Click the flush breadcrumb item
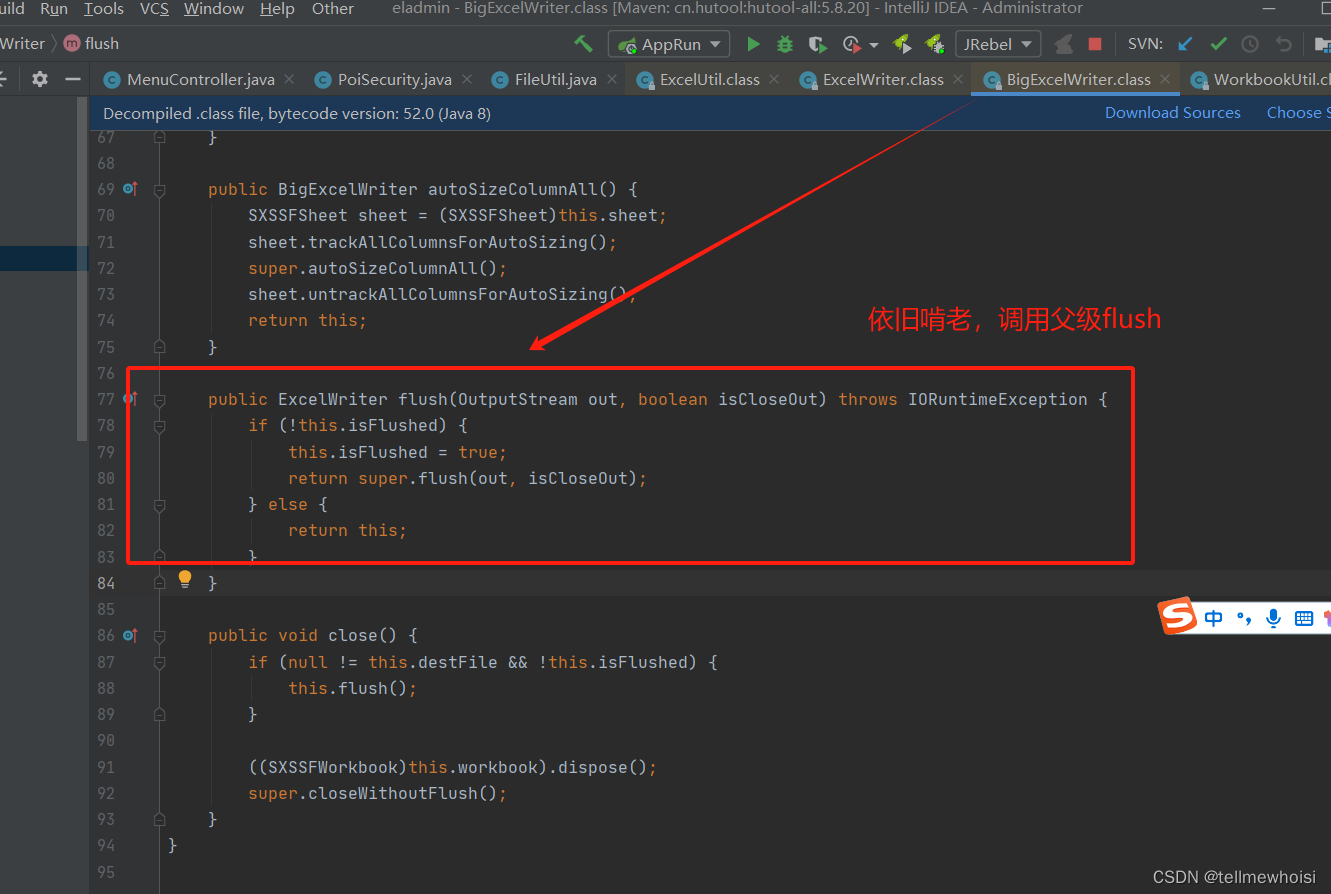The height and width of the screenshot is (894, 1331). pos(91,44)
